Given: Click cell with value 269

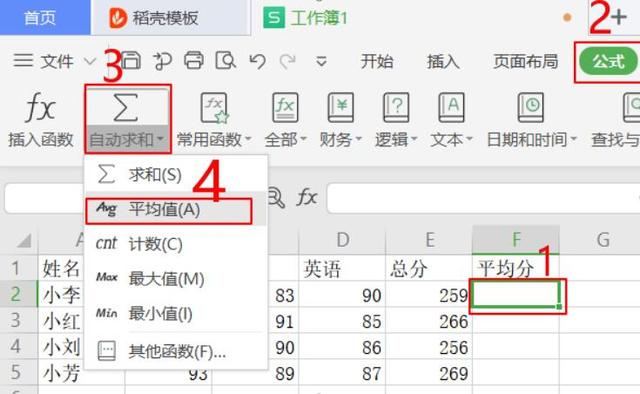Looking at the screenshot, I should pyautogui.click(x=429, y=373).
